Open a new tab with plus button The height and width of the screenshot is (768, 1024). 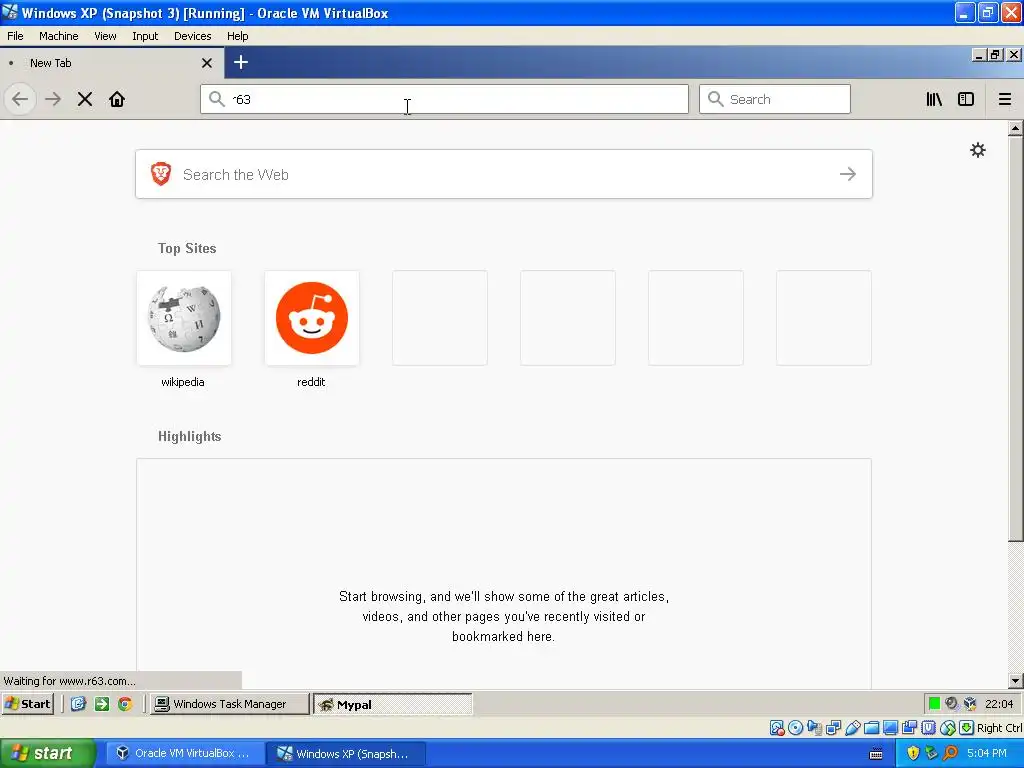tap(241, 62)
